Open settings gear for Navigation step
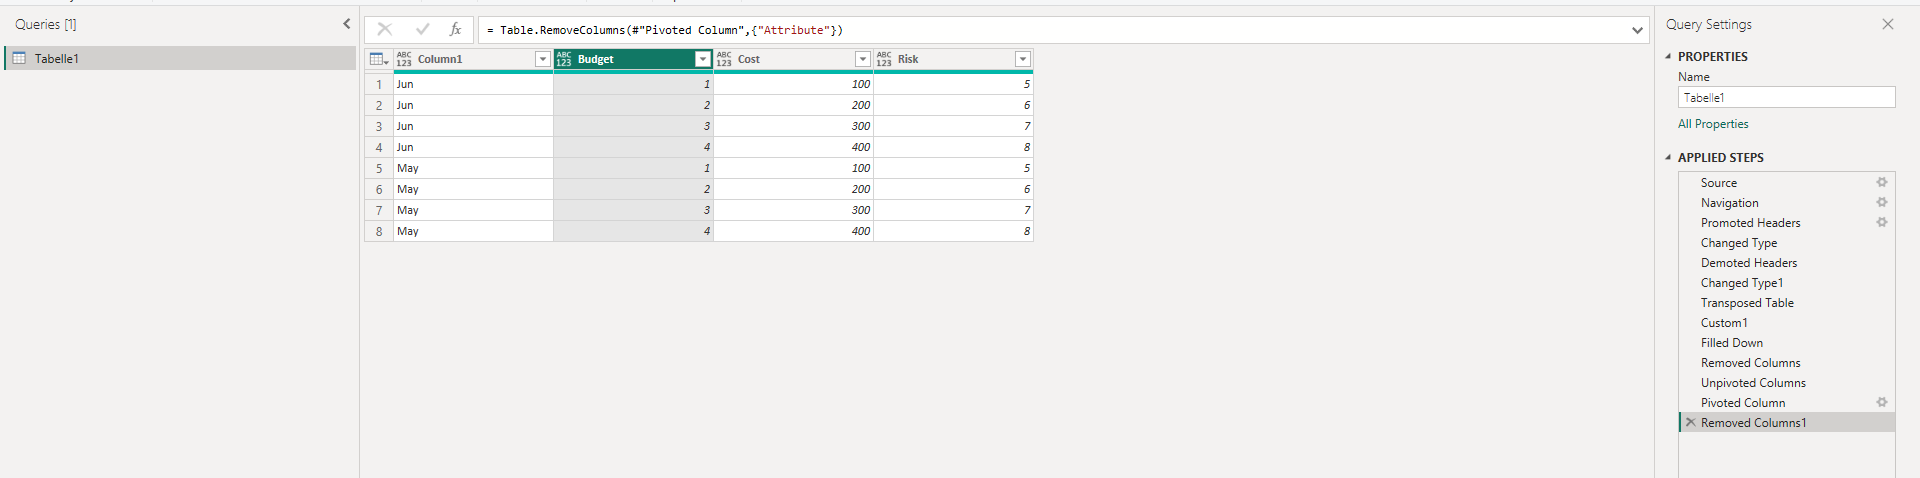This screenshot has width=1920, height=478. [1882, 203]
